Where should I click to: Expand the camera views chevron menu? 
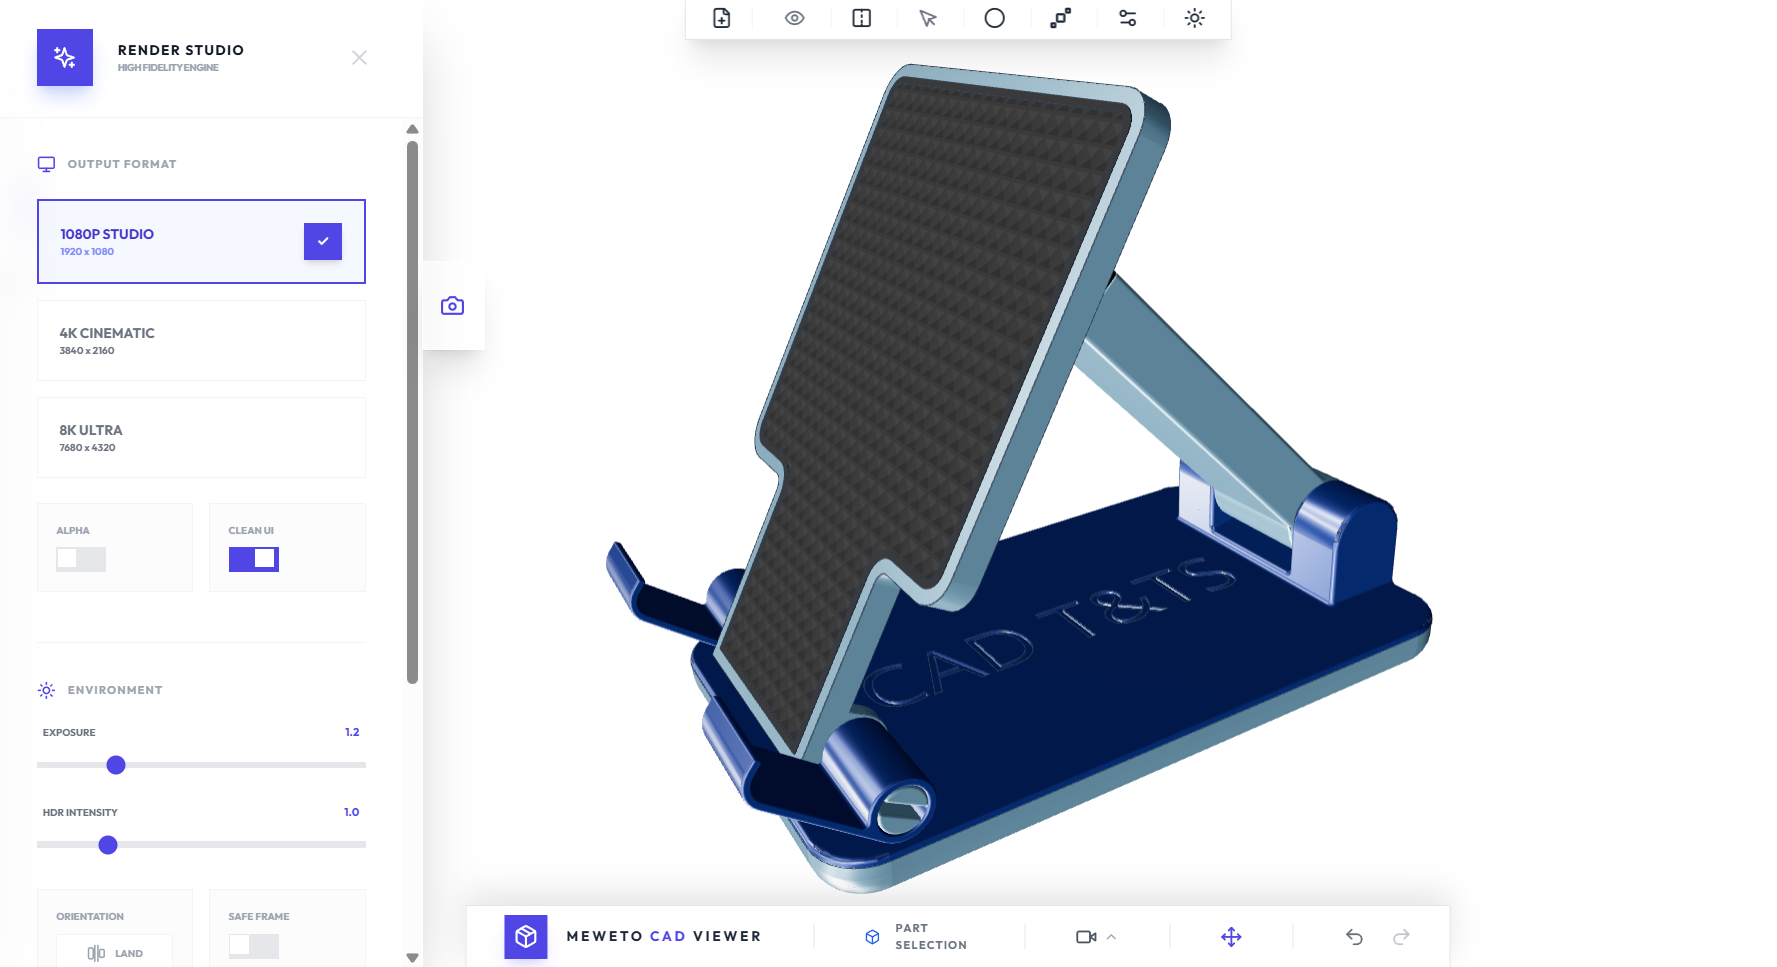pyautogui.click(x=1112, y=937)
